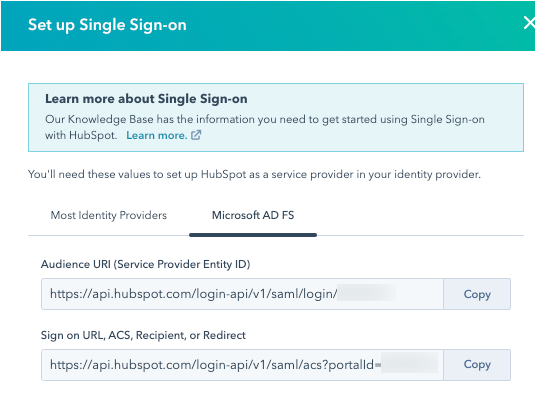Click the Audience URI Service Provider Entity ID label
This screenshot has height=402, width=536.
pyautogui.click(x=146, y=264)
